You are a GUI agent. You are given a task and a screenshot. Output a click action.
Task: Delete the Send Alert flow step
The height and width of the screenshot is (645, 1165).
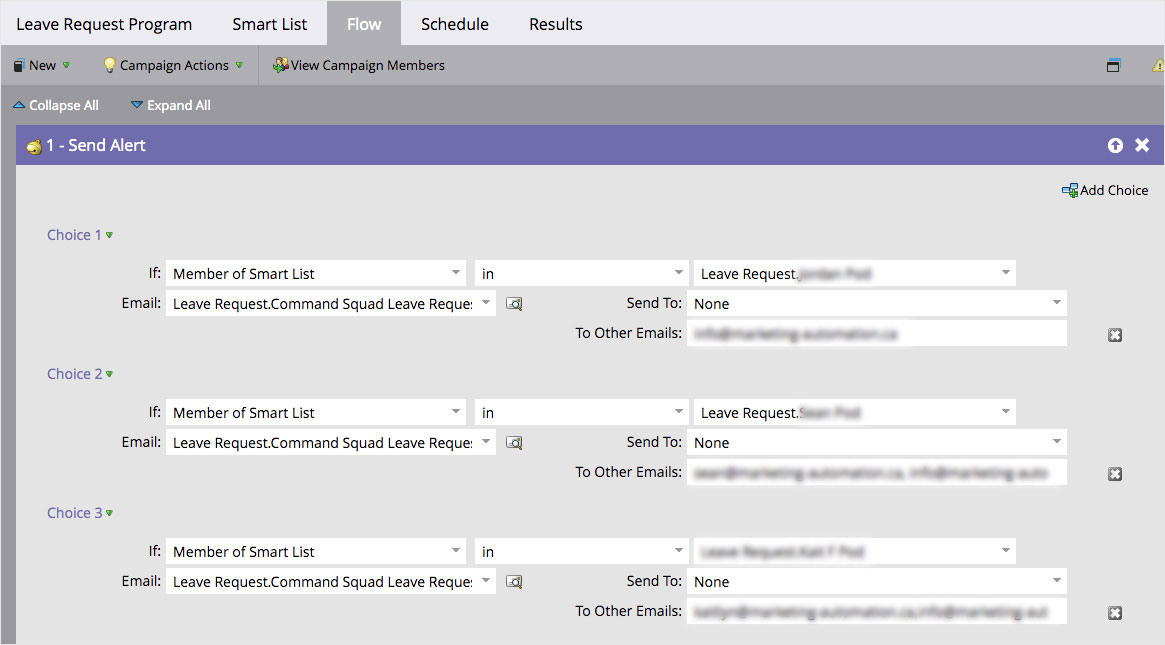point(1142,145)
